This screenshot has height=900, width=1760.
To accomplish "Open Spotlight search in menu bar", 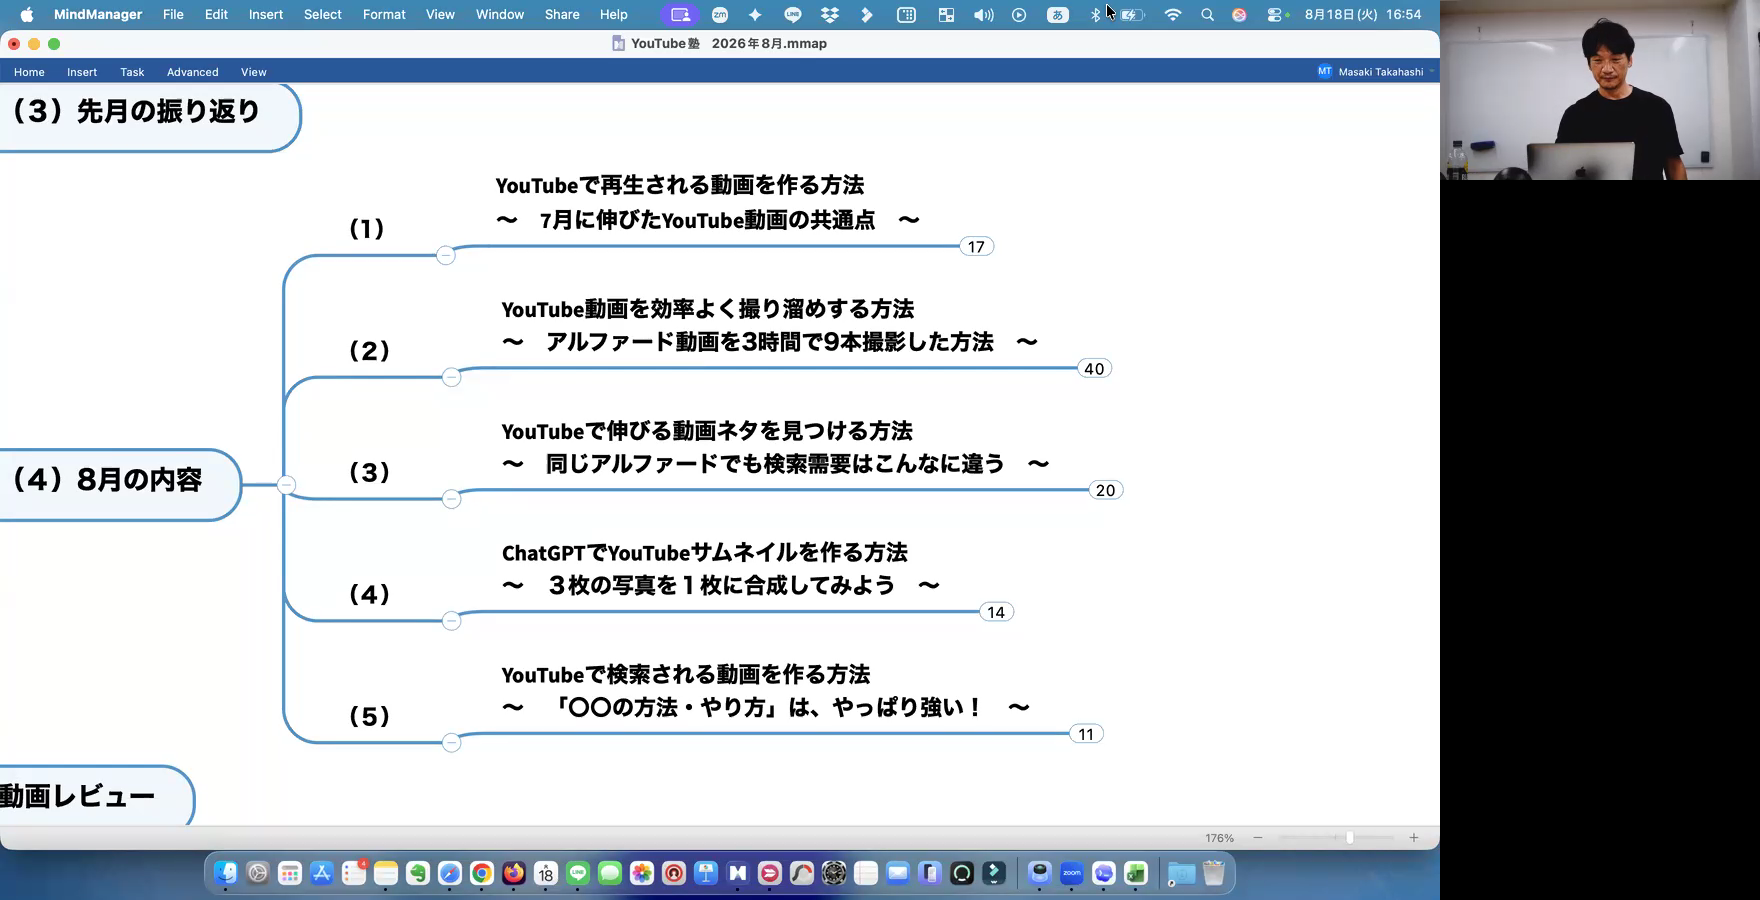I will pos(1207,14).
